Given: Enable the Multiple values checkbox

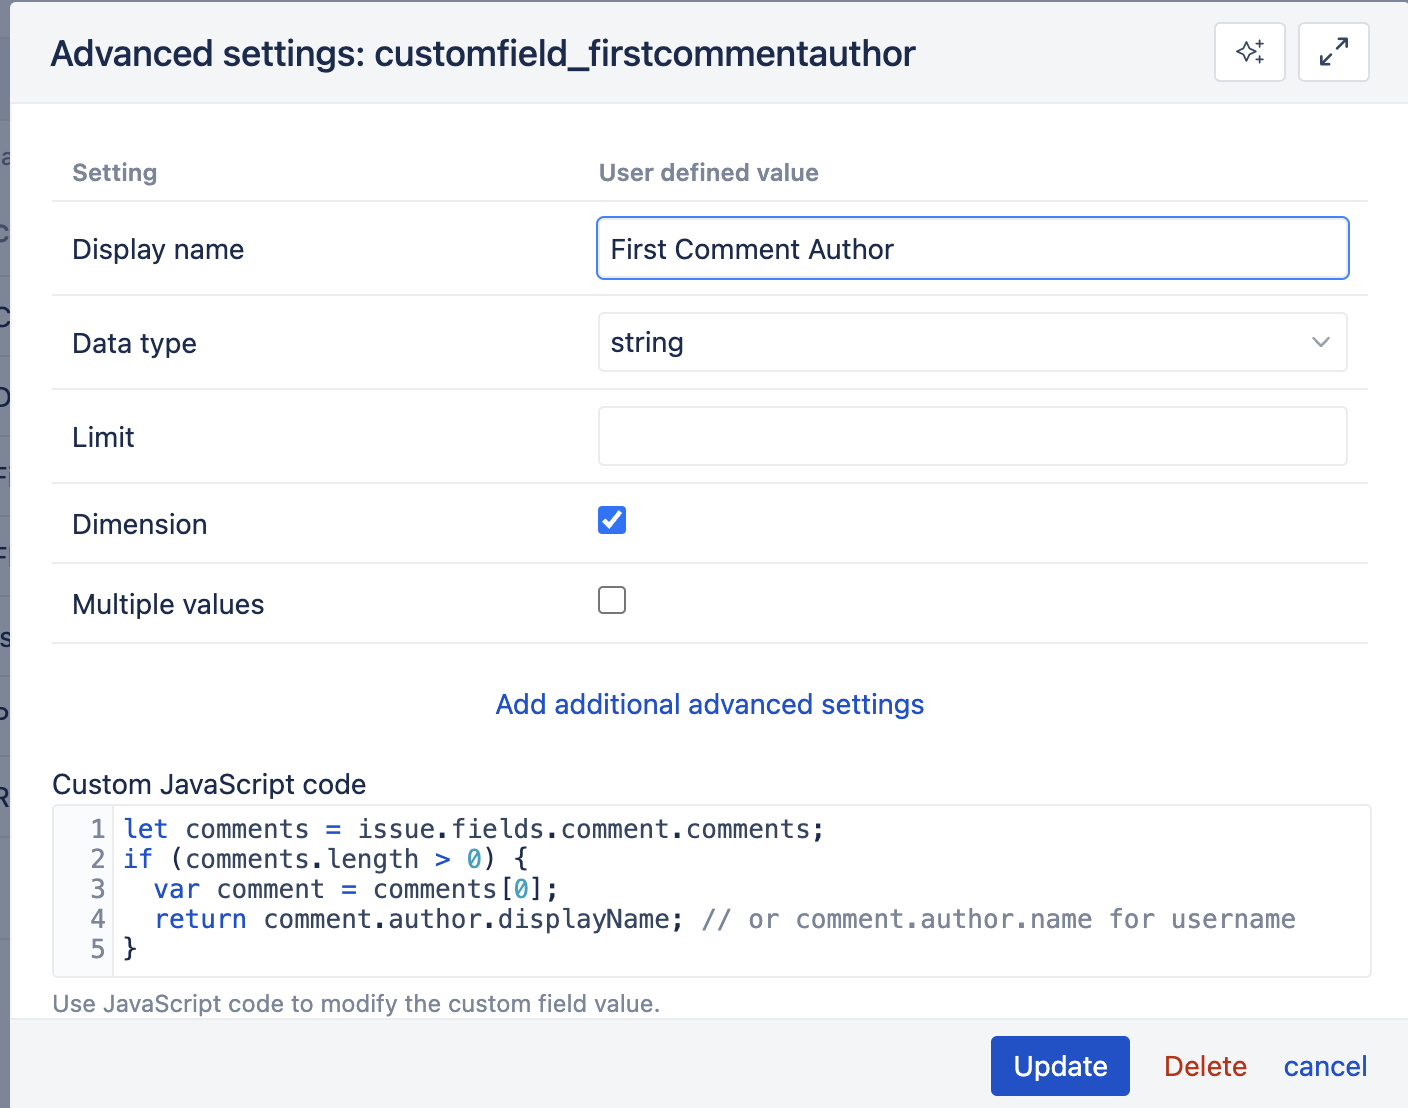Looking at the screenshot, I should (x=612, y=600).
